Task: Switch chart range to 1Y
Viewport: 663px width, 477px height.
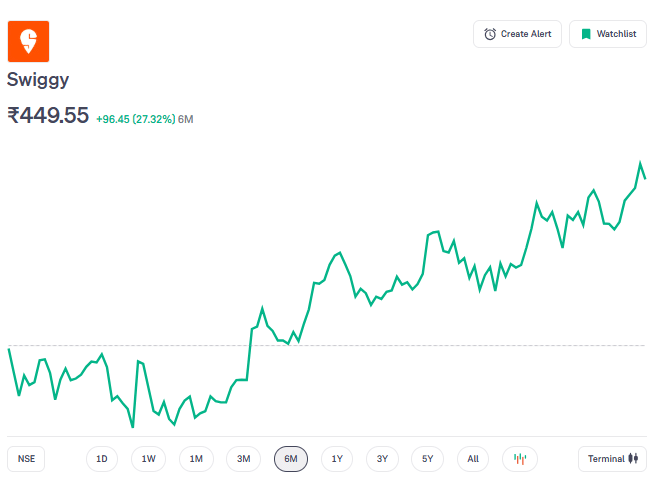Action: click(x=337, y=459)
